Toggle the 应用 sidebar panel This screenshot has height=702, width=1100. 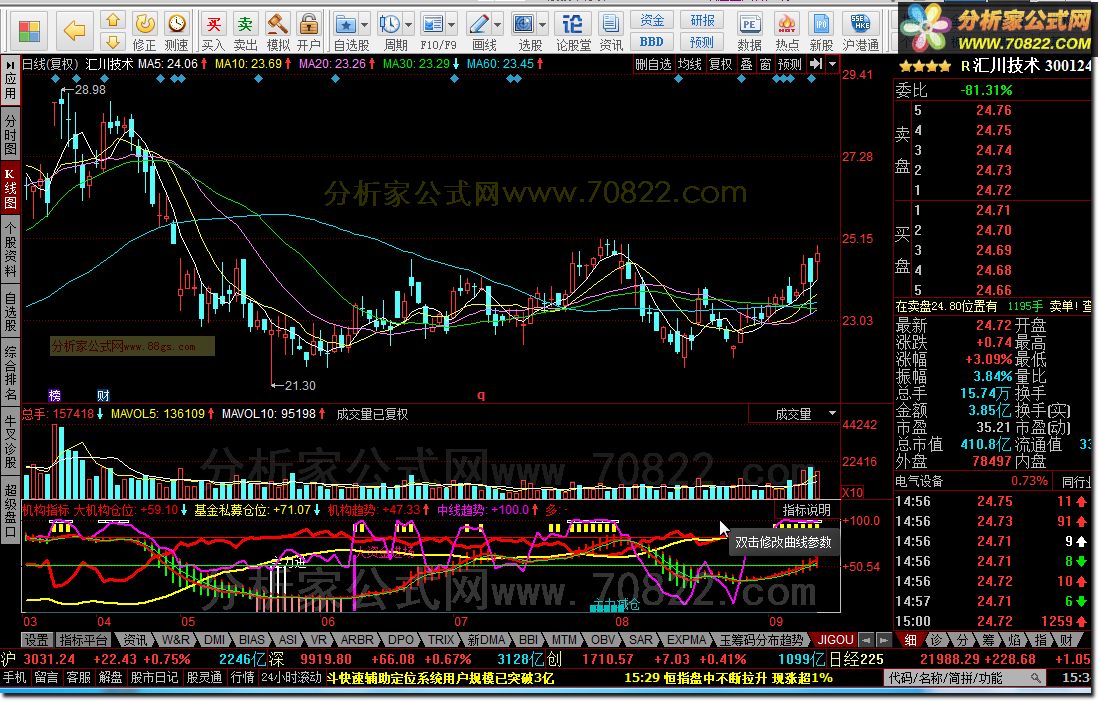tap(10, 81)
